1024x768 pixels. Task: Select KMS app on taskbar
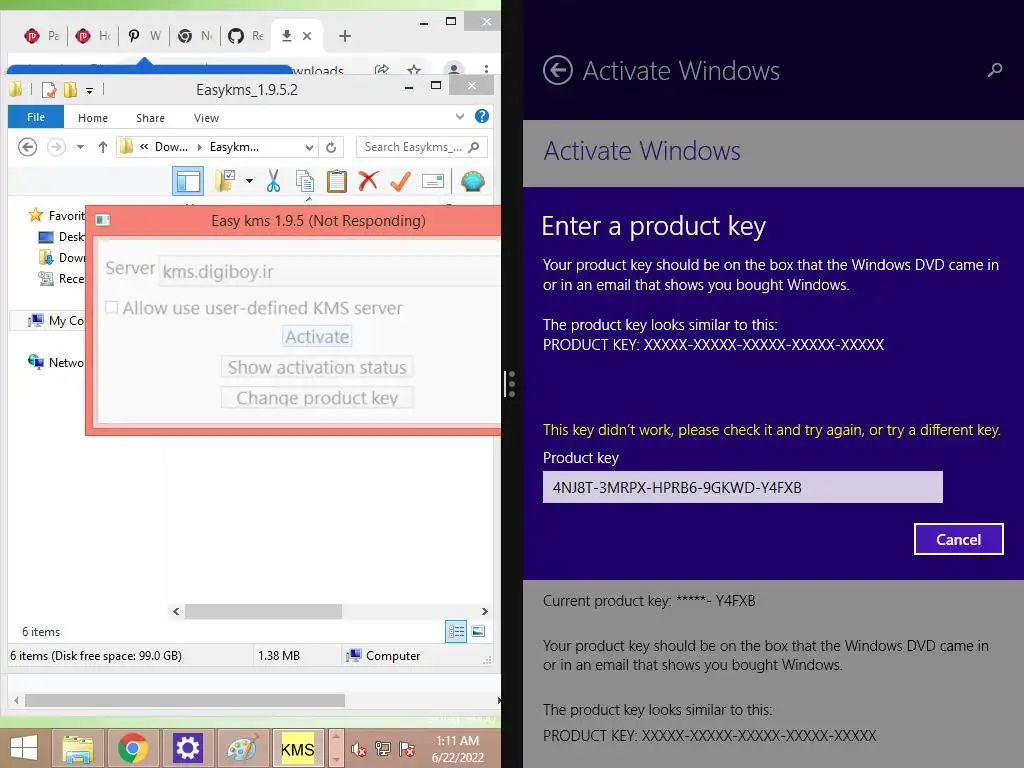pos(298,748)
